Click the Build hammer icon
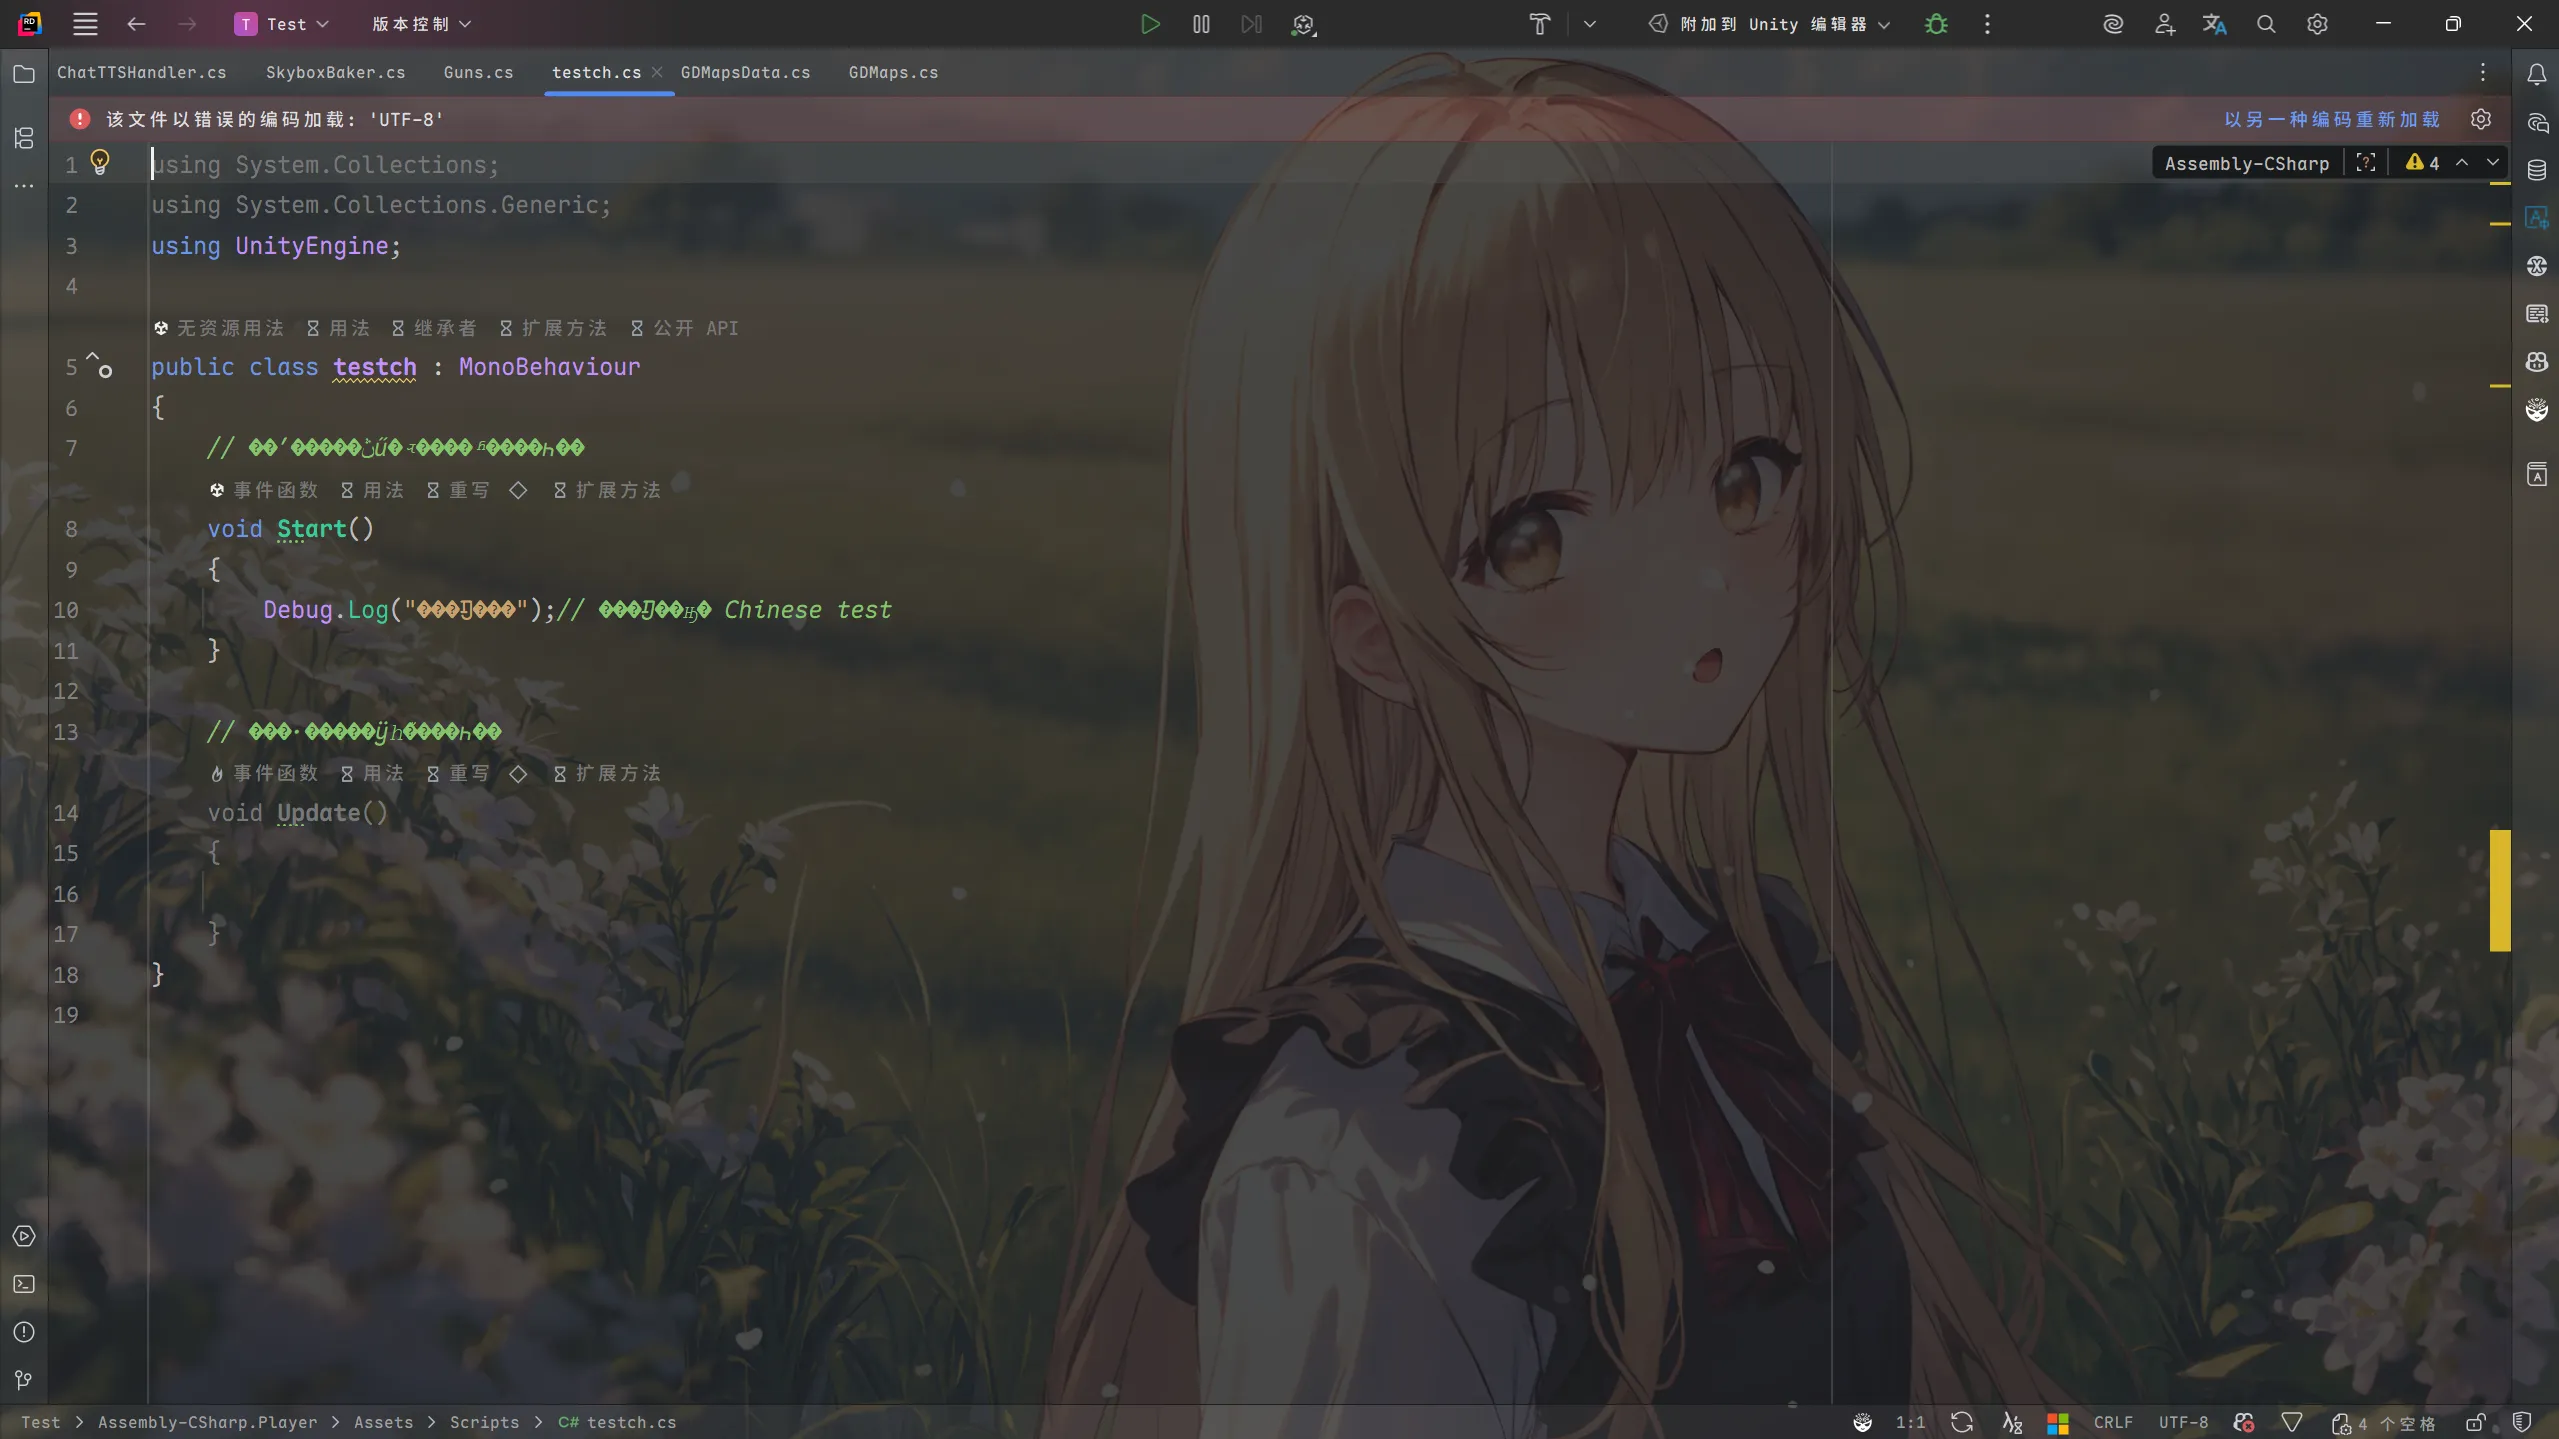This screenshot has height=1439, width=2559. (1538, 24)
